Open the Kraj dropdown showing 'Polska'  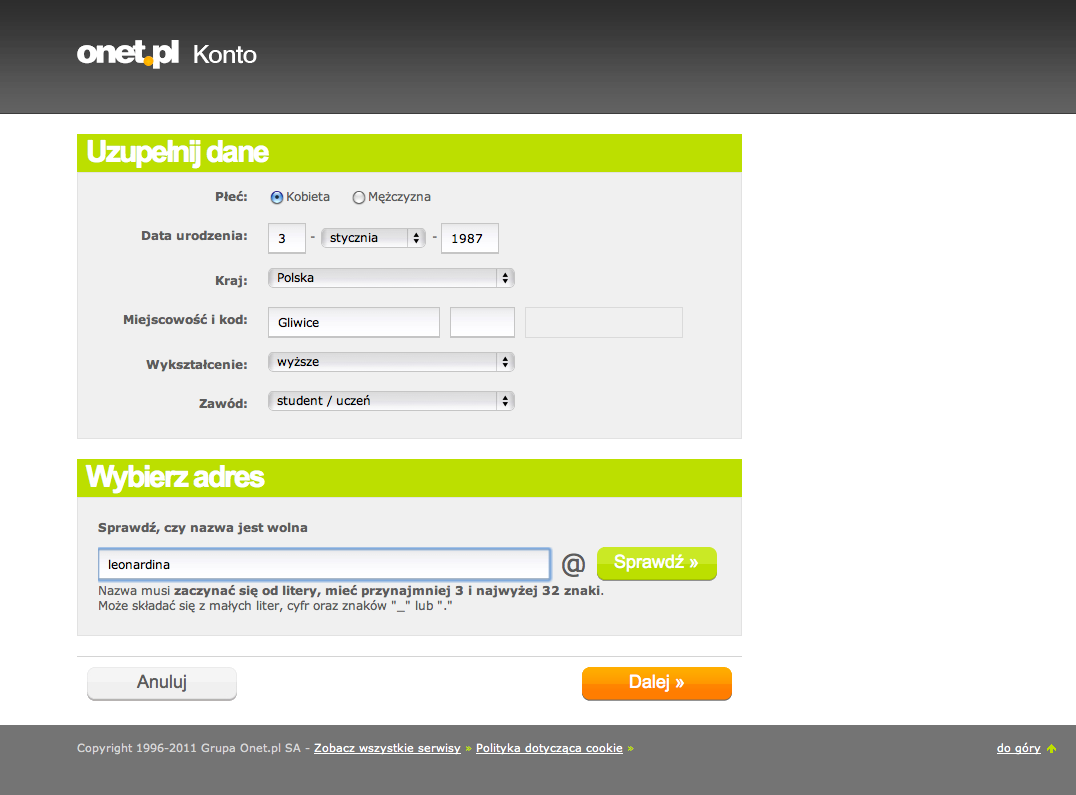pos(390,278)
